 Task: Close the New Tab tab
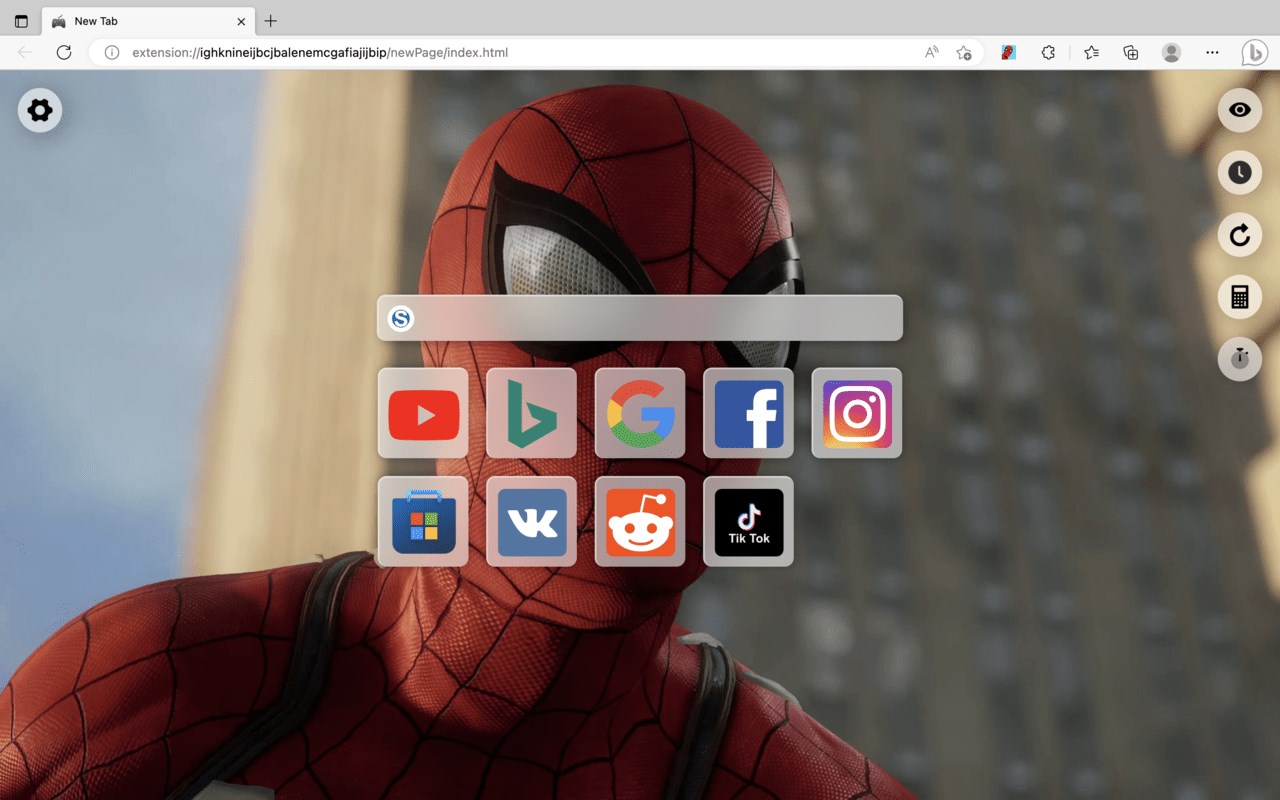pyautogui.click(x=241, y=21)
